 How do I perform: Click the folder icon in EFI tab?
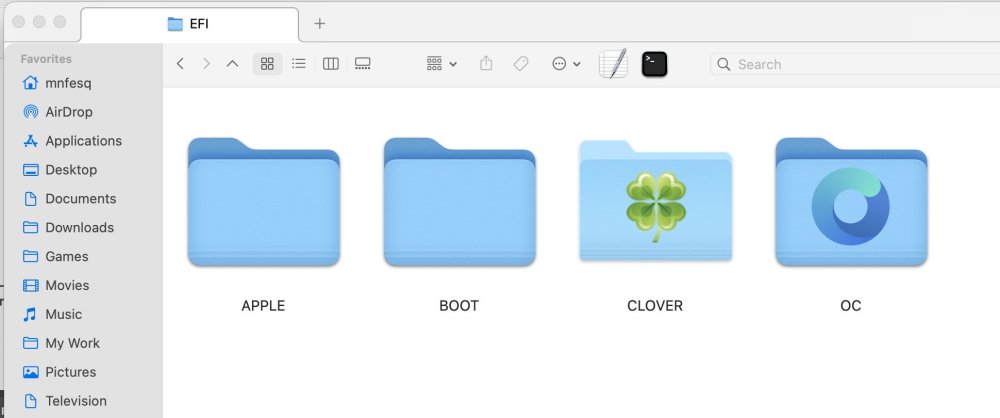coord(175,24)
